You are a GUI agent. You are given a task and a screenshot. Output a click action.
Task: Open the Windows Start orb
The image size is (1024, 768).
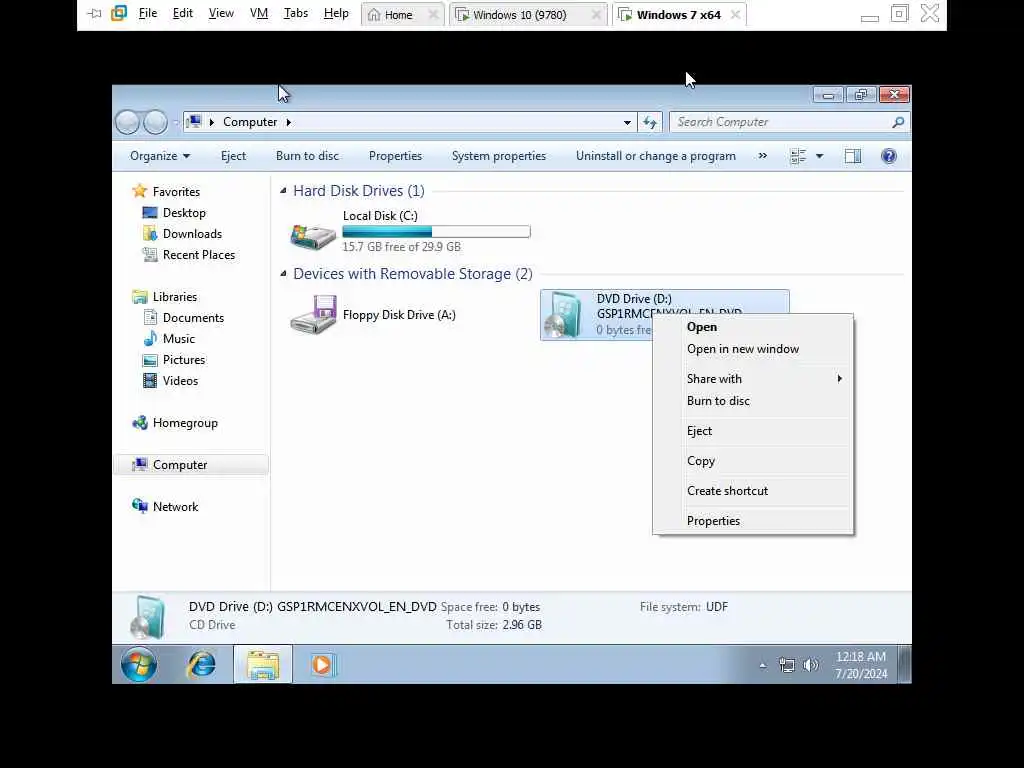coord(138,665)
